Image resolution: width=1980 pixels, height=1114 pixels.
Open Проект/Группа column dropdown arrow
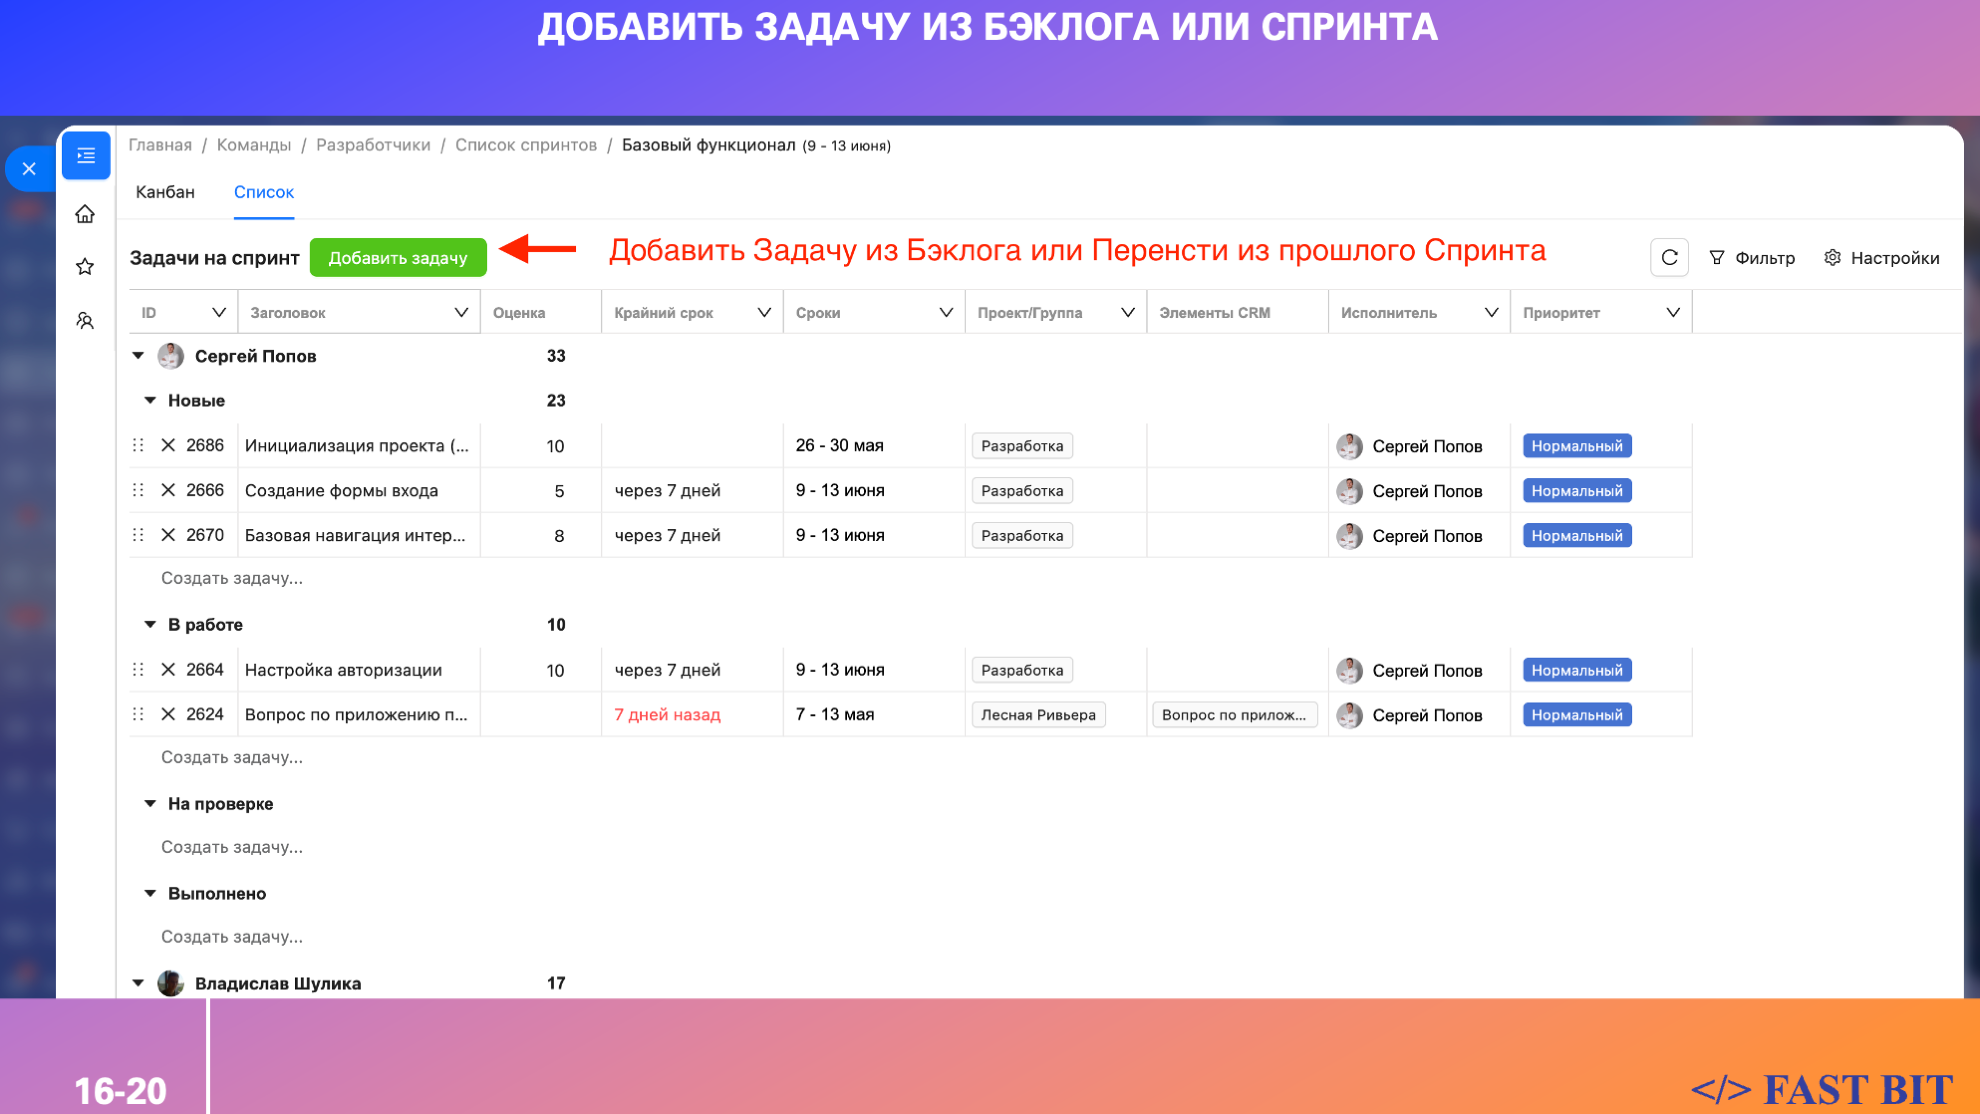click(x=1128, y=313)
